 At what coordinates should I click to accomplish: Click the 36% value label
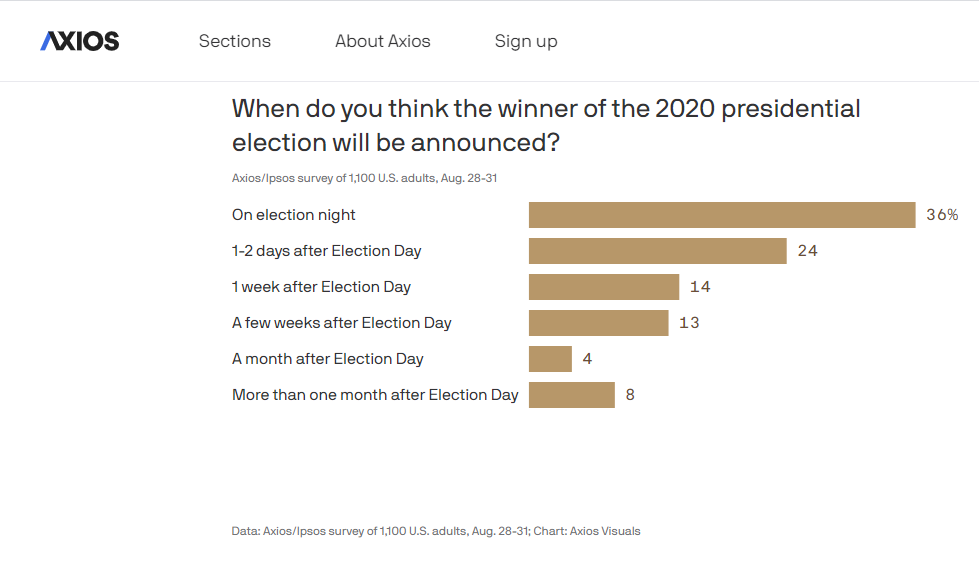(942, 215)
